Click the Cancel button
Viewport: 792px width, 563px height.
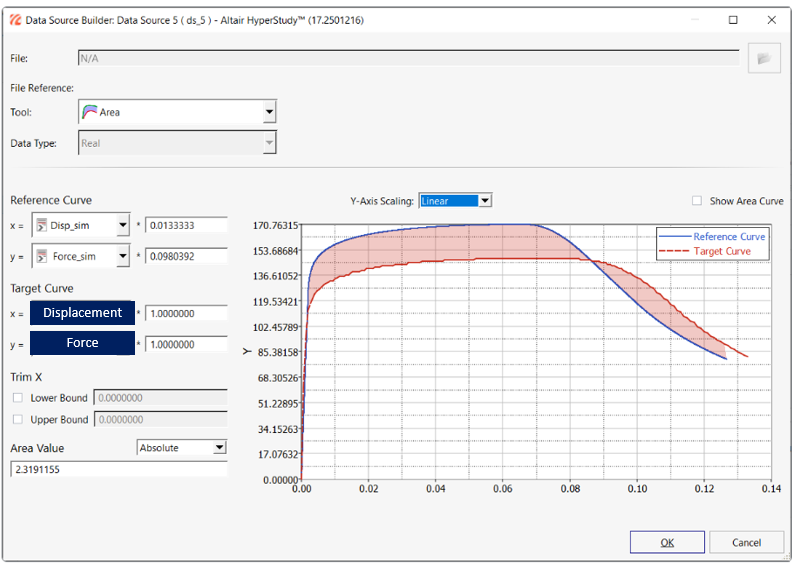(x=747, y=542)
